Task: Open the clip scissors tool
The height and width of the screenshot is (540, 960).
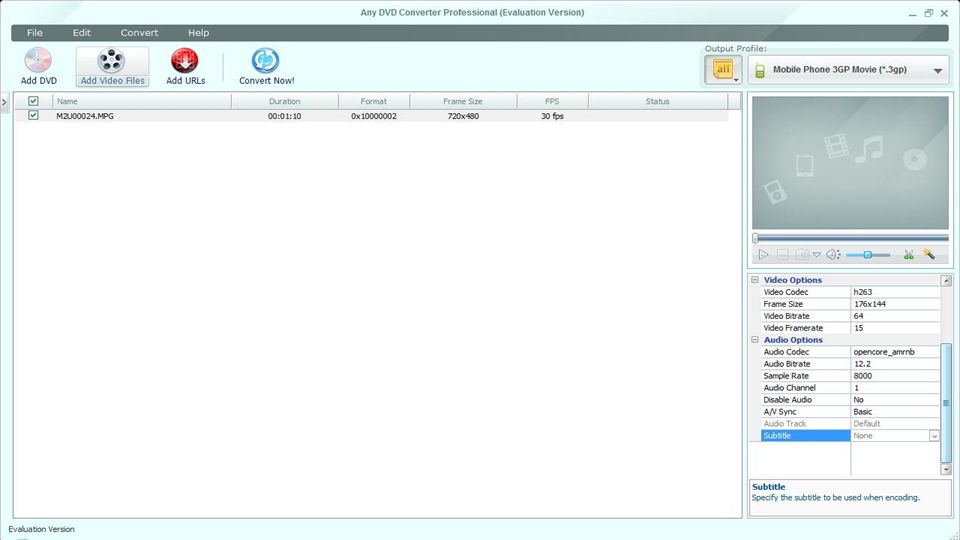Action: coord(909,254)
